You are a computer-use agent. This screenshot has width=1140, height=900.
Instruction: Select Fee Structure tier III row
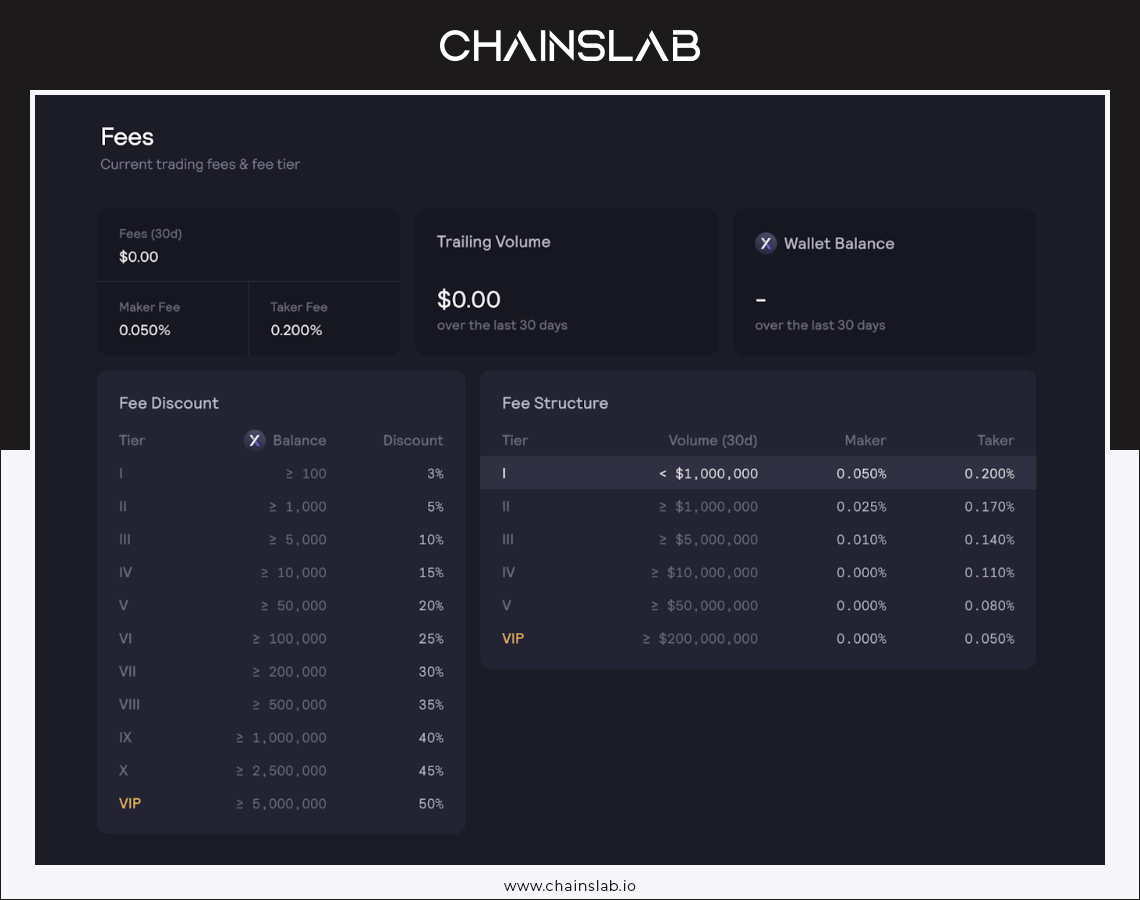coord(757,539)
